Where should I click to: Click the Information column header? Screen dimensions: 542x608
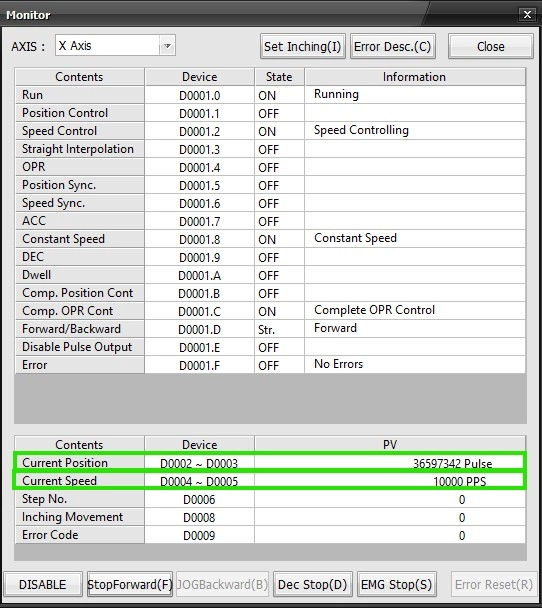(x=415, y=77)
